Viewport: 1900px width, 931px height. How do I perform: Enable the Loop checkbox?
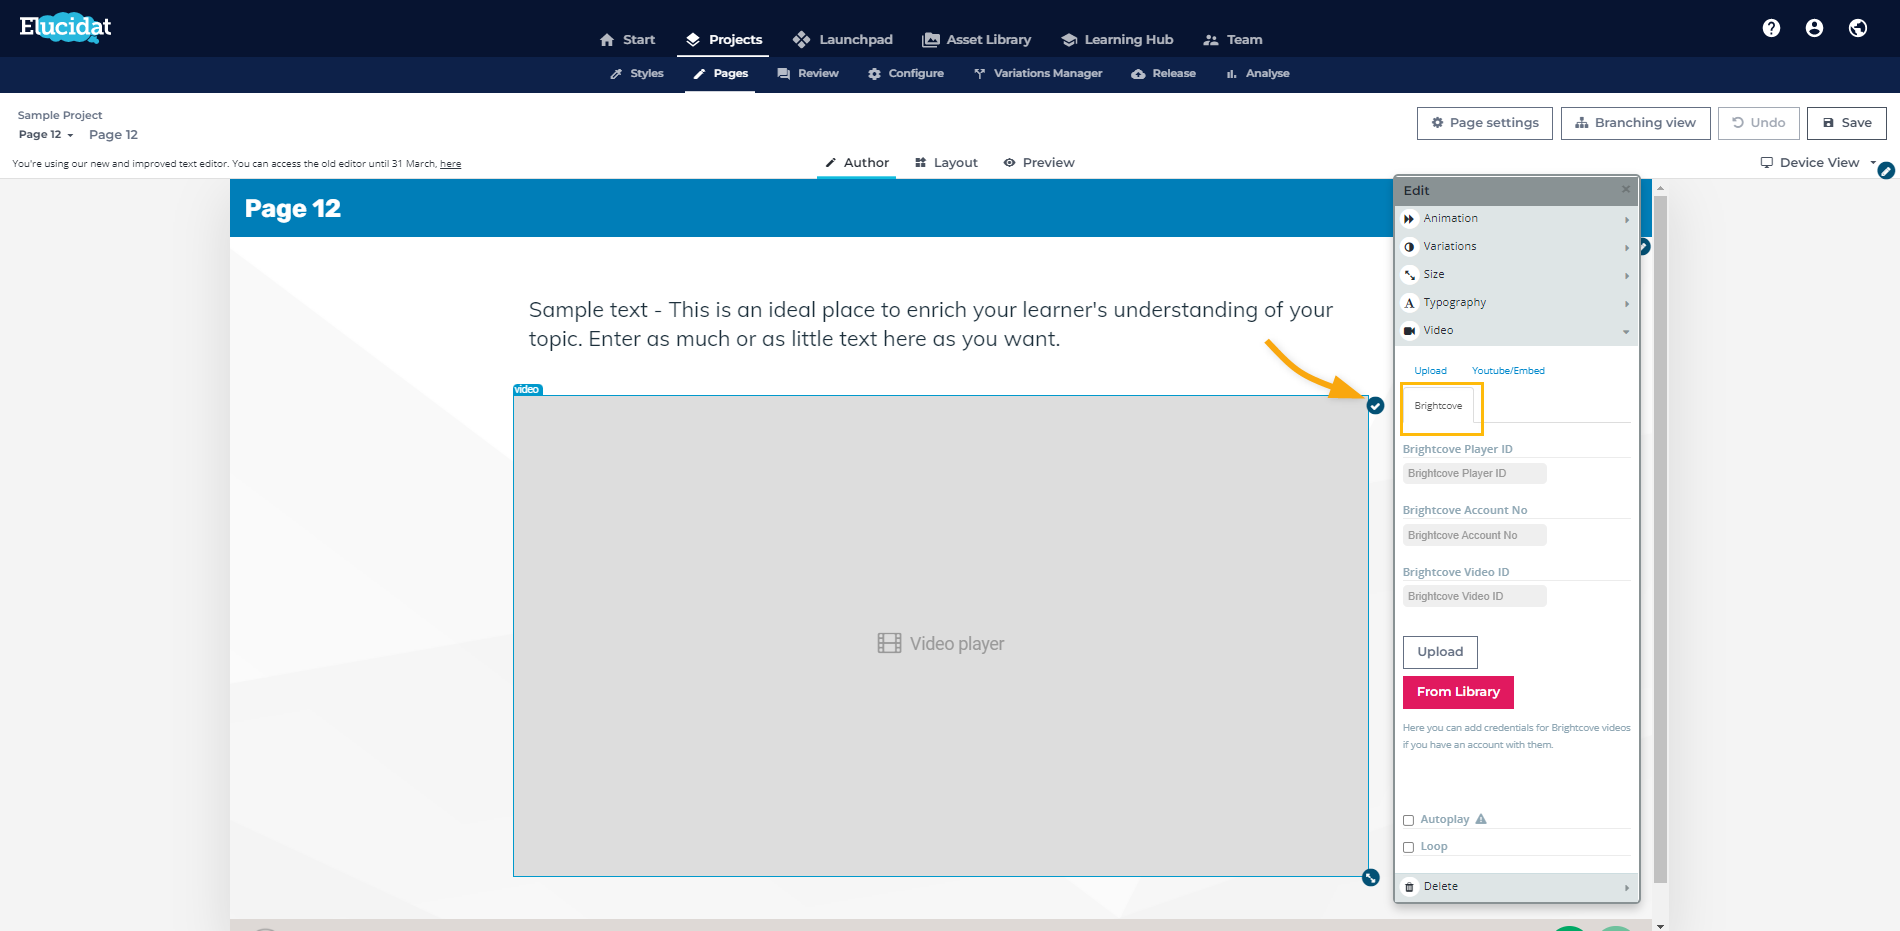(1408, 847)
